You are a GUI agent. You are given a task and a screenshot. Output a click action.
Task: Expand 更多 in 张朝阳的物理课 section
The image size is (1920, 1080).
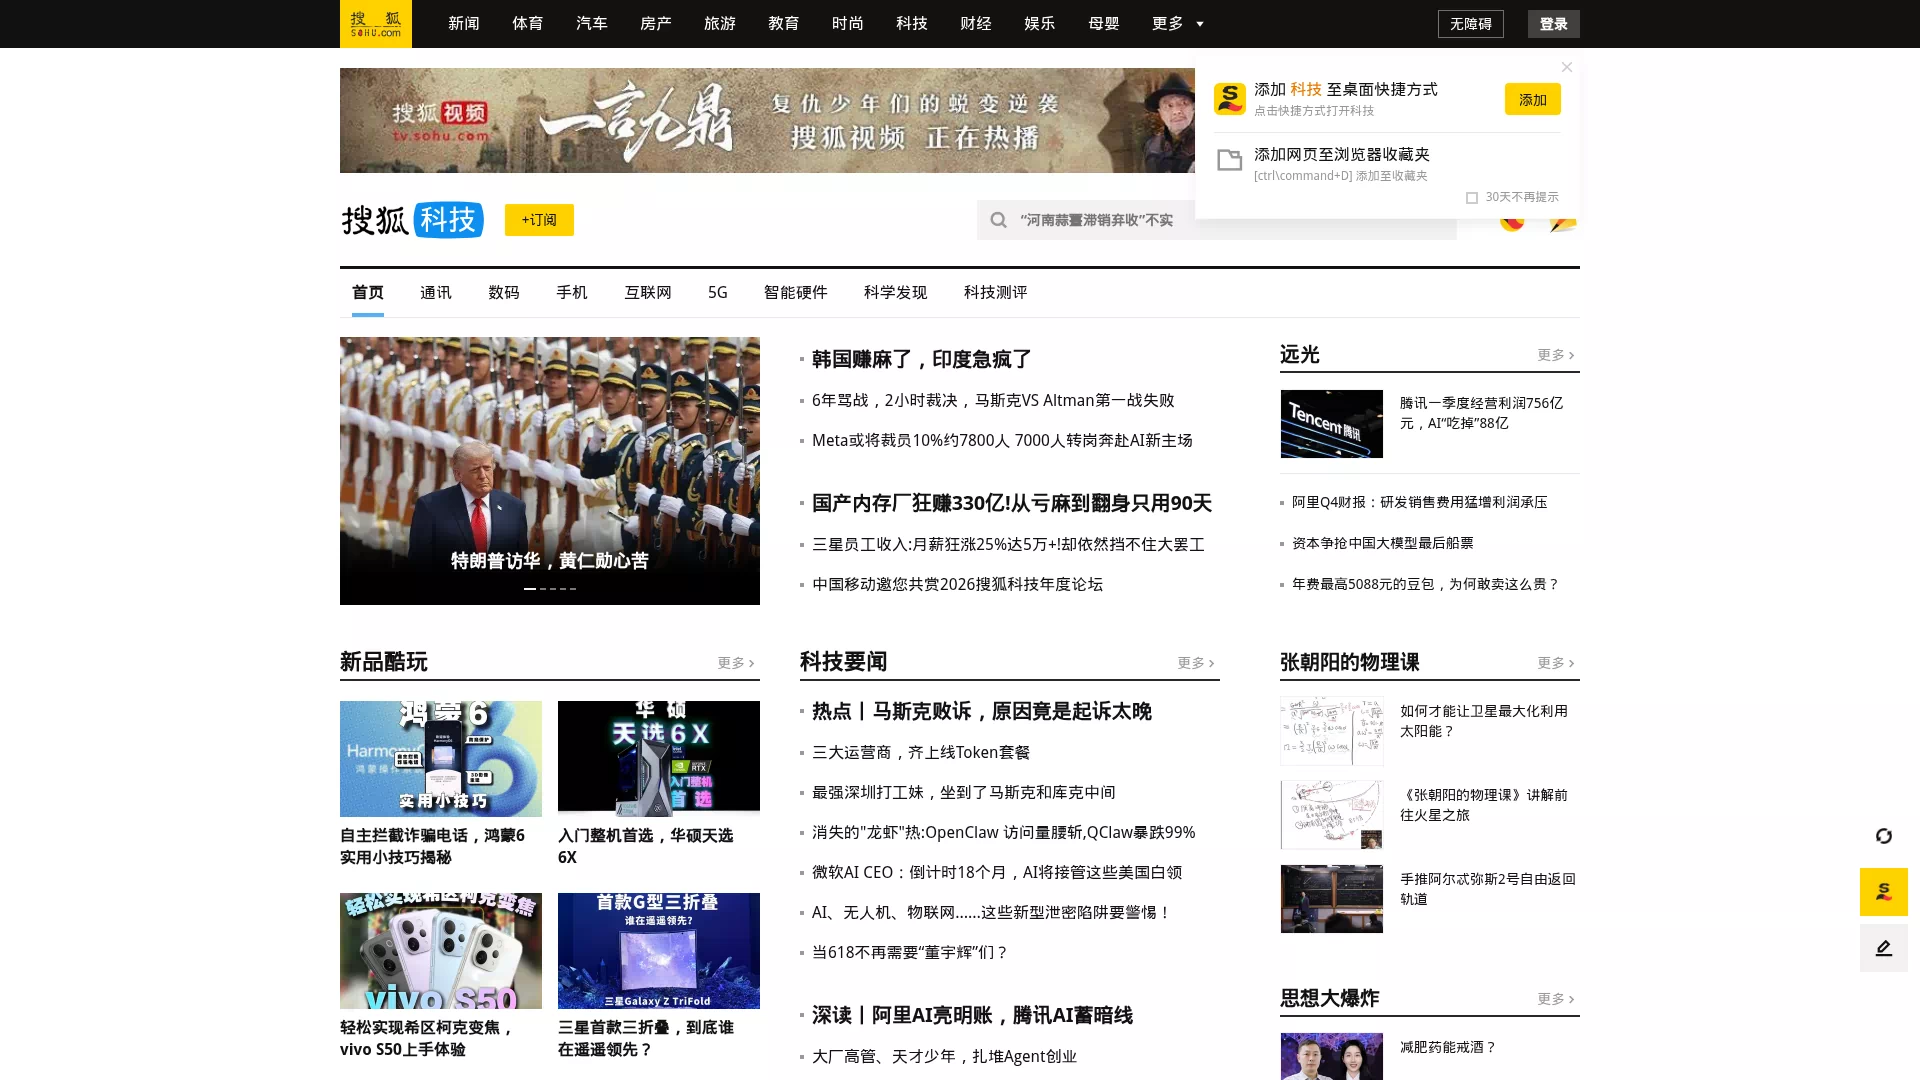click(x=1556, y=663)
